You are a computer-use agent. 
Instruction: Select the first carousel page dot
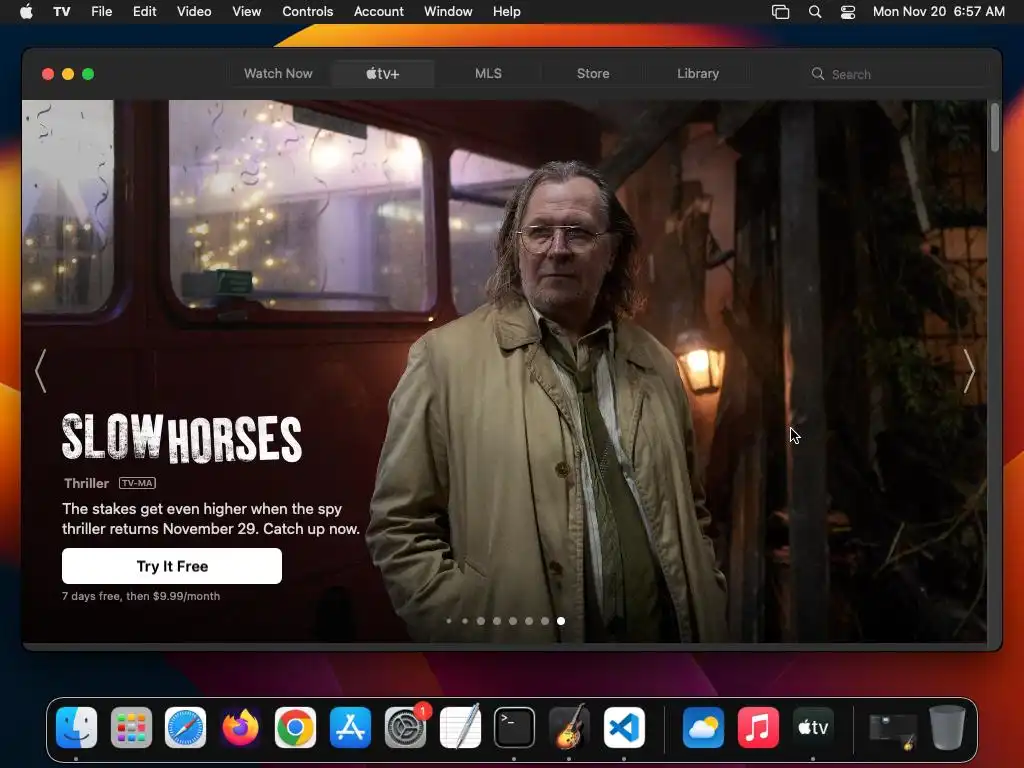tap(449, 621)
